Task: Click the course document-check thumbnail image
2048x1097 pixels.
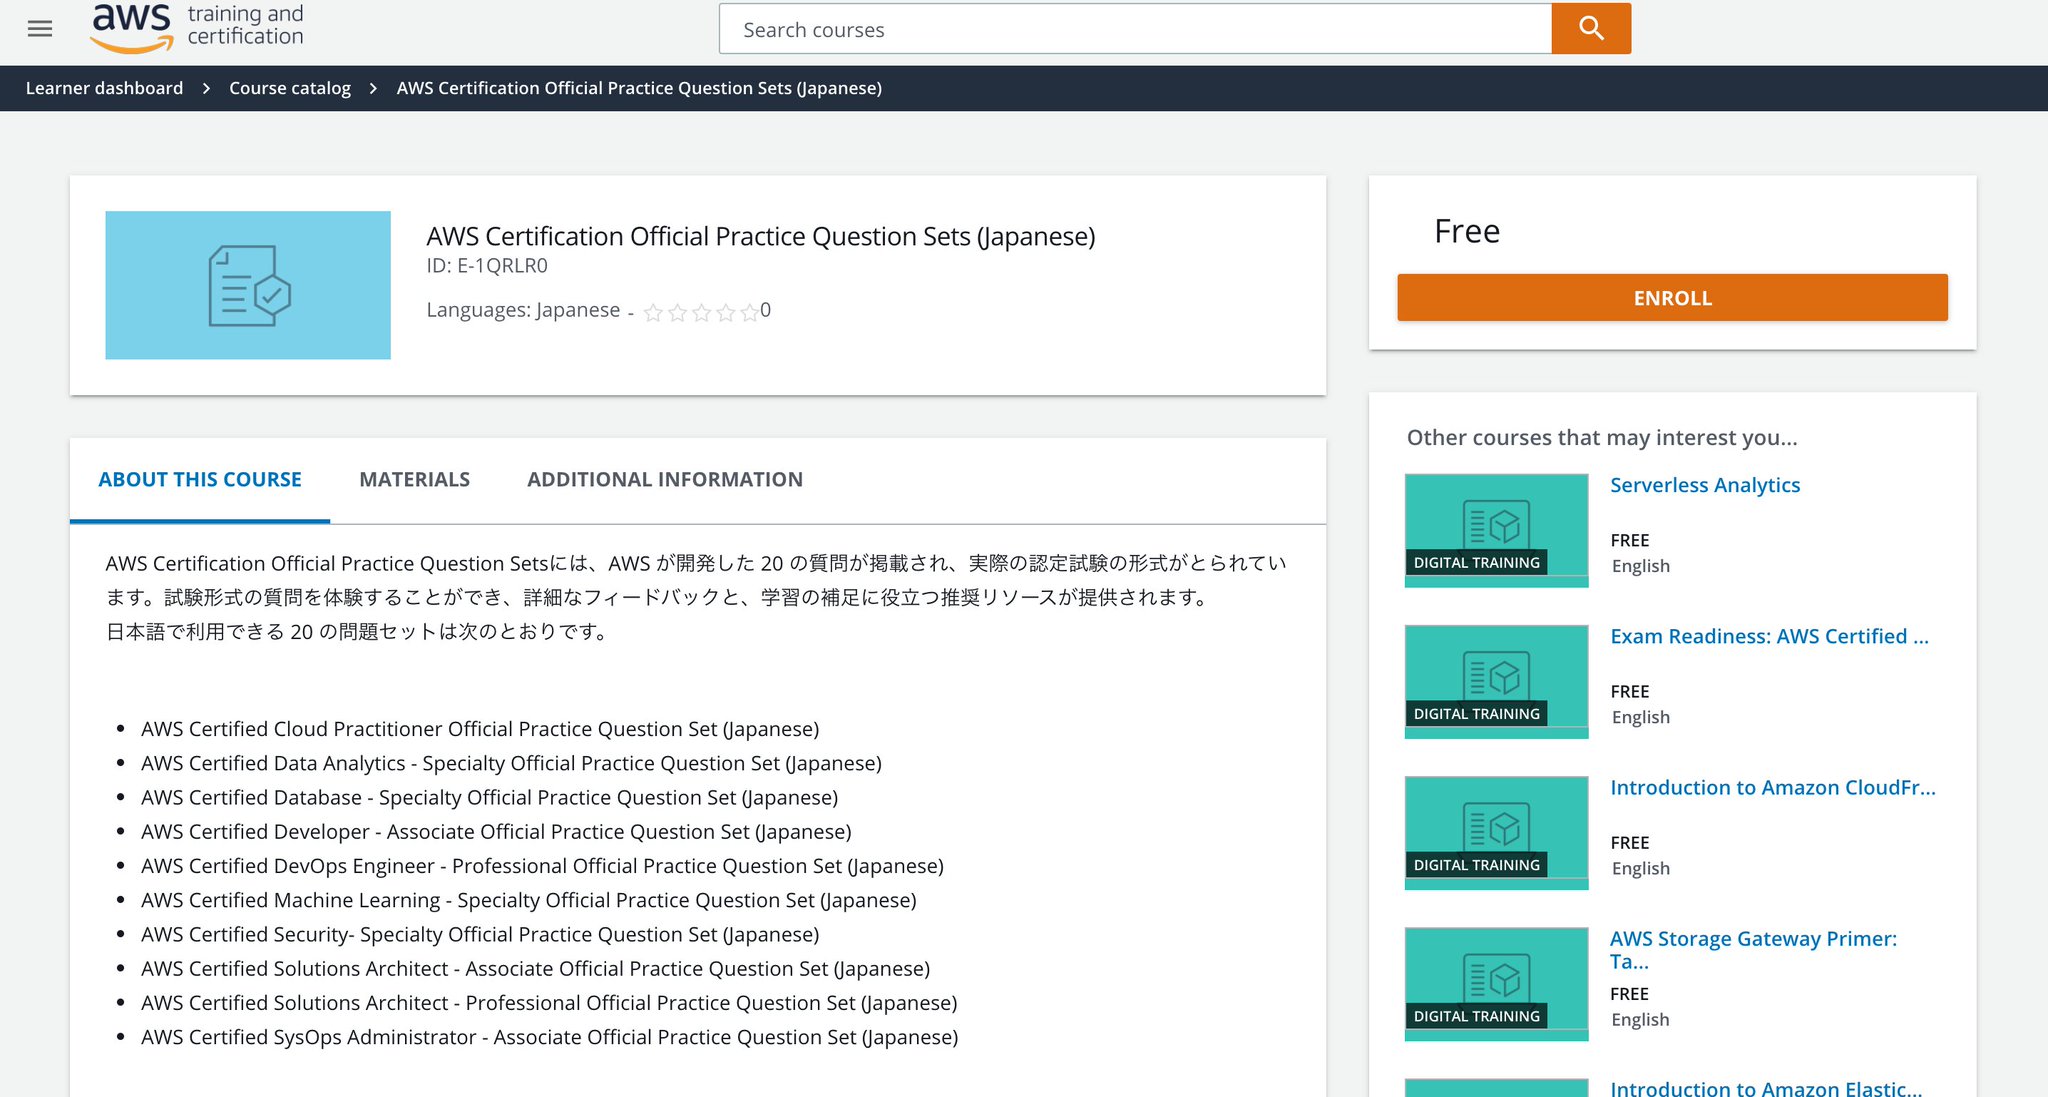Action: pyautogui.click(x=248, y=285)
